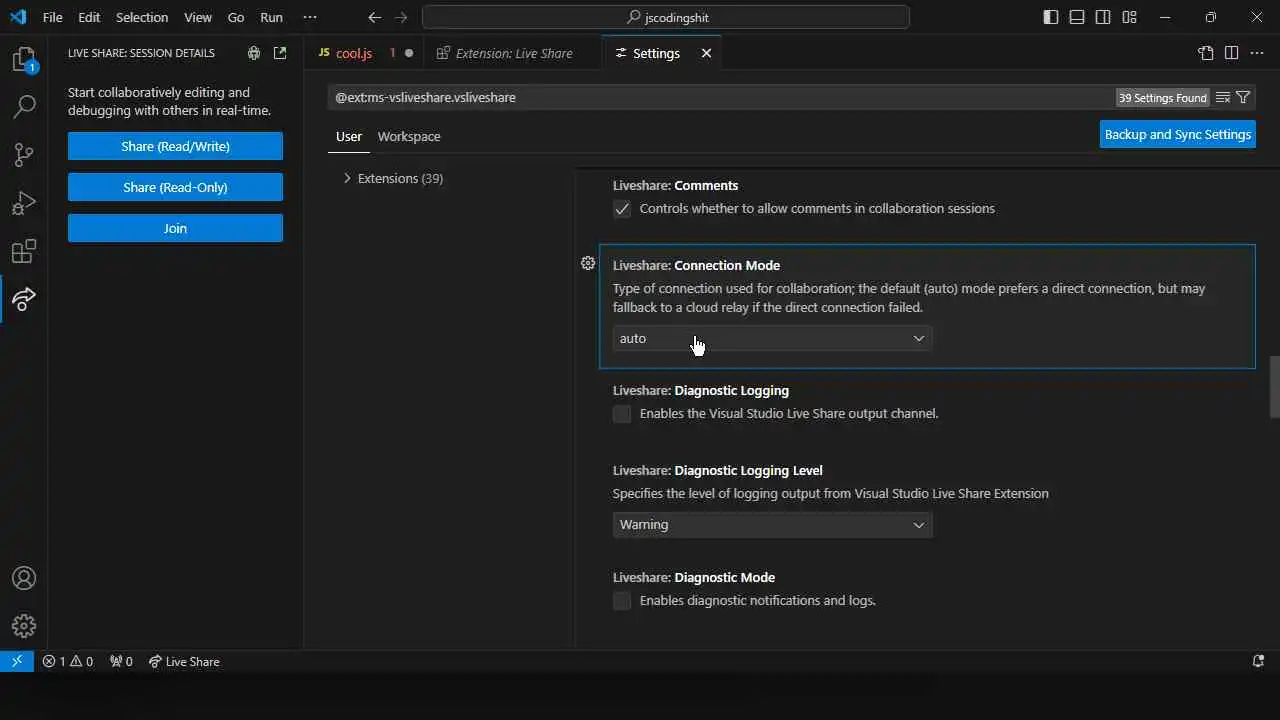Open the View menu

coord(198,17)
